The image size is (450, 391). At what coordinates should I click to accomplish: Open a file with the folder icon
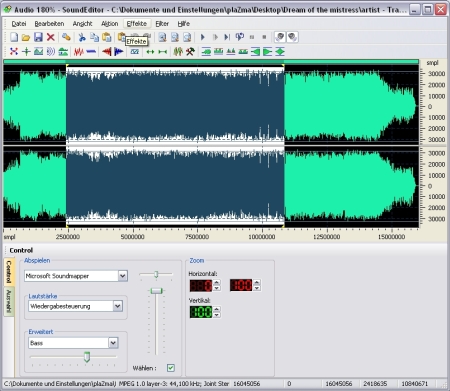[x=26, y=37]
